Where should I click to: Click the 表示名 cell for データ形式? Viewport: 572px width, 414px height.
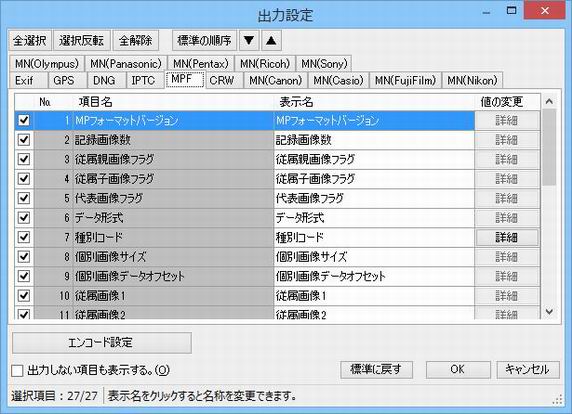tap(374, 218)
